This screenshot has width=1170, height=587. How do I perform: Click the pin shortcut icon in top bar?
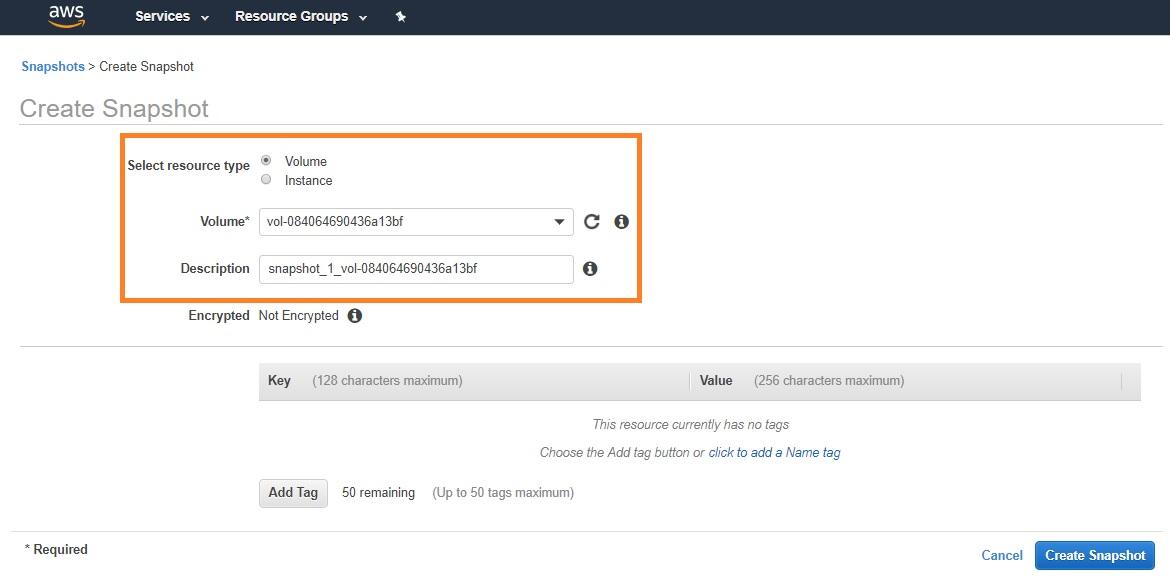pyautogui.click(x=401, y=17)
